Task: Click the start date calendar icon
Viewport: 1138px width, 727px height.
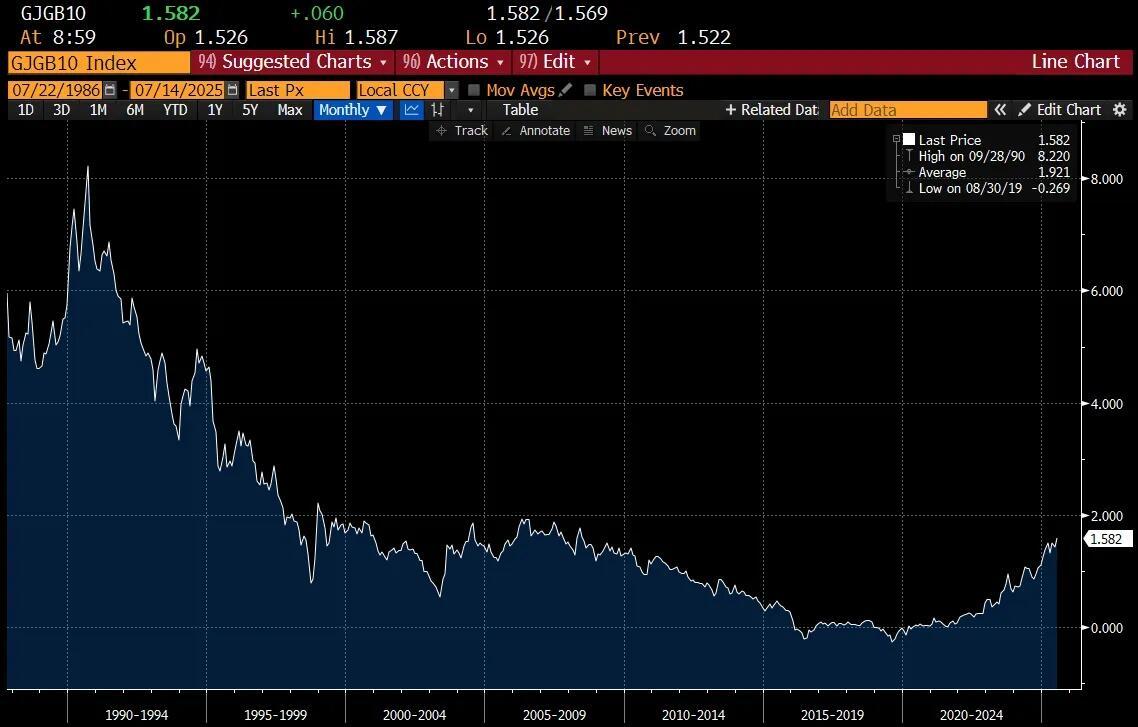Action: tap(110, 90)
